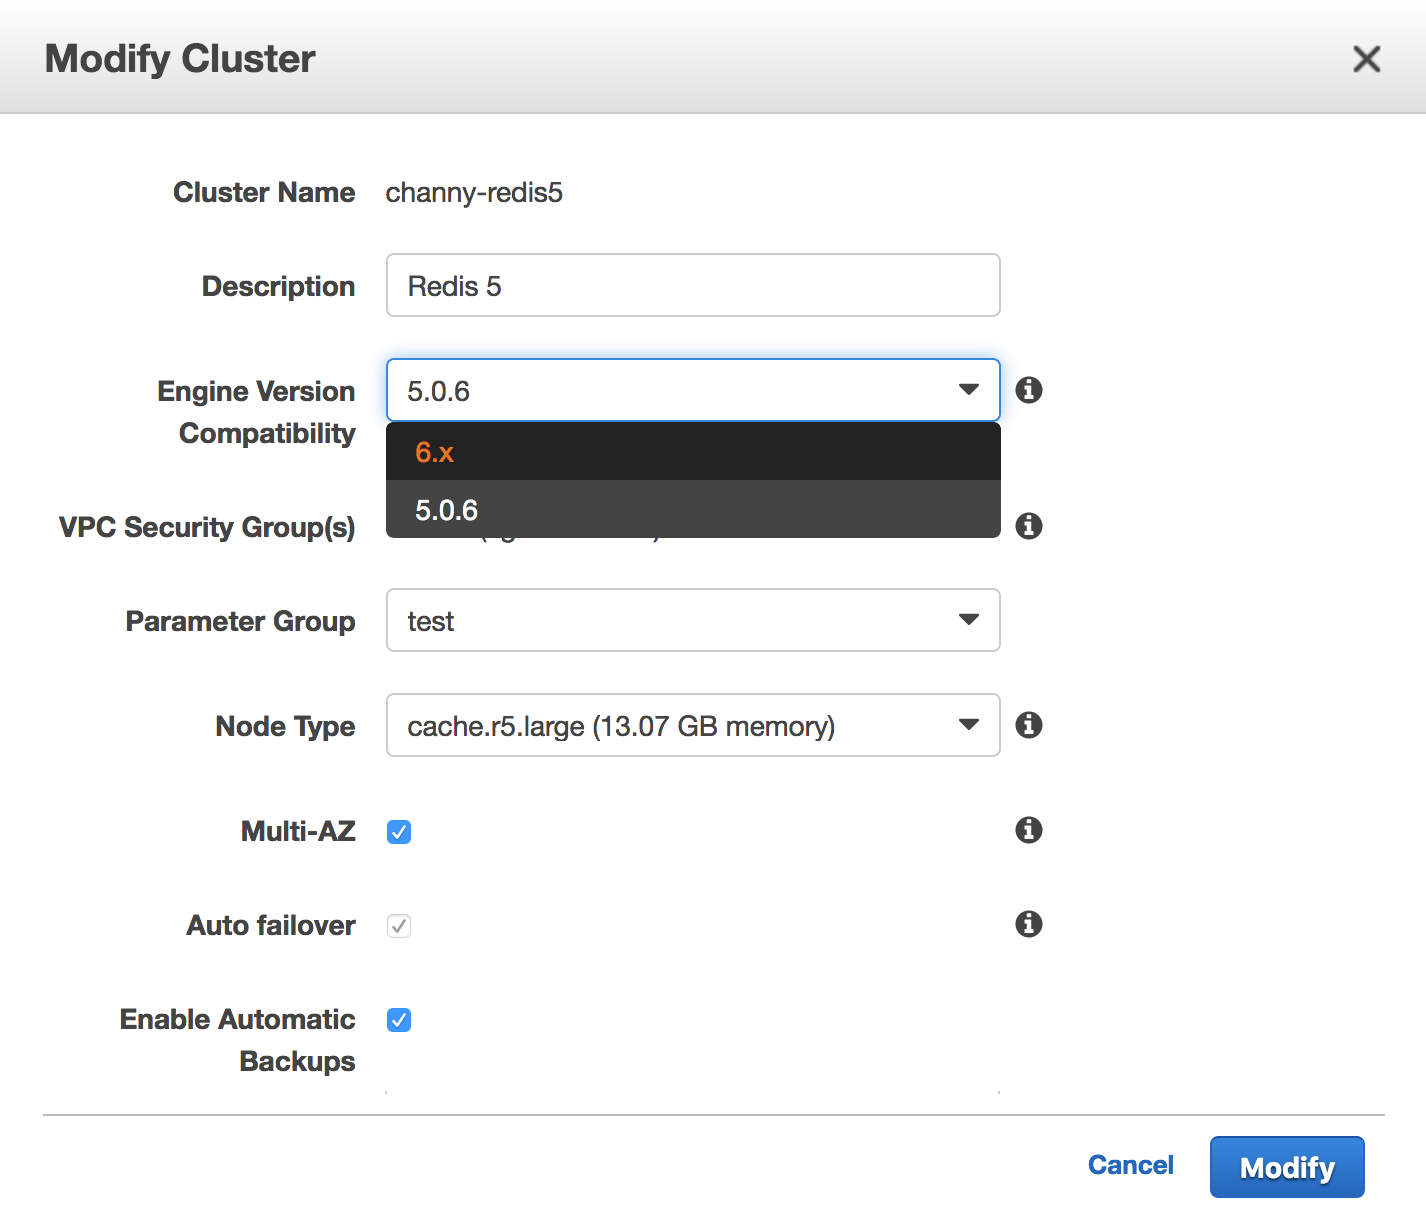Click the Cluster Name value channy-redis5
The height and width of the screenshot is (1213, 1426).
point(474,192)
